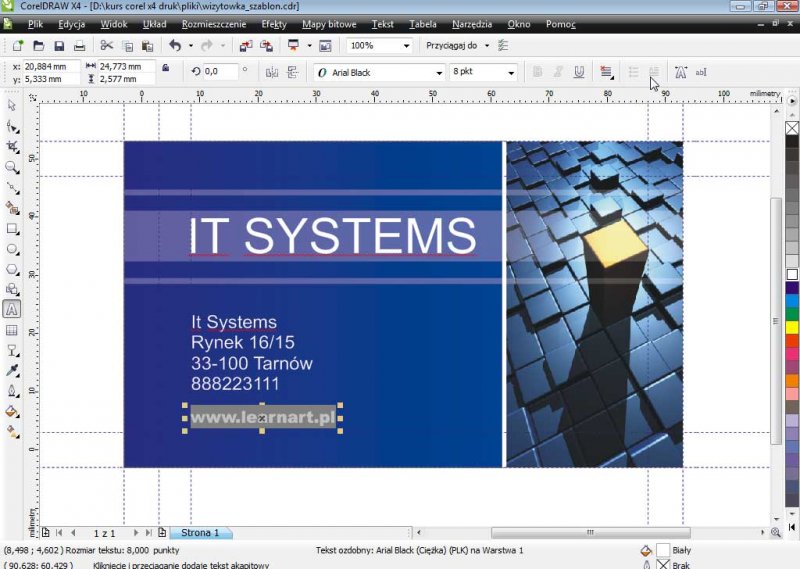Toggle underline text formatting

(579, 72)
